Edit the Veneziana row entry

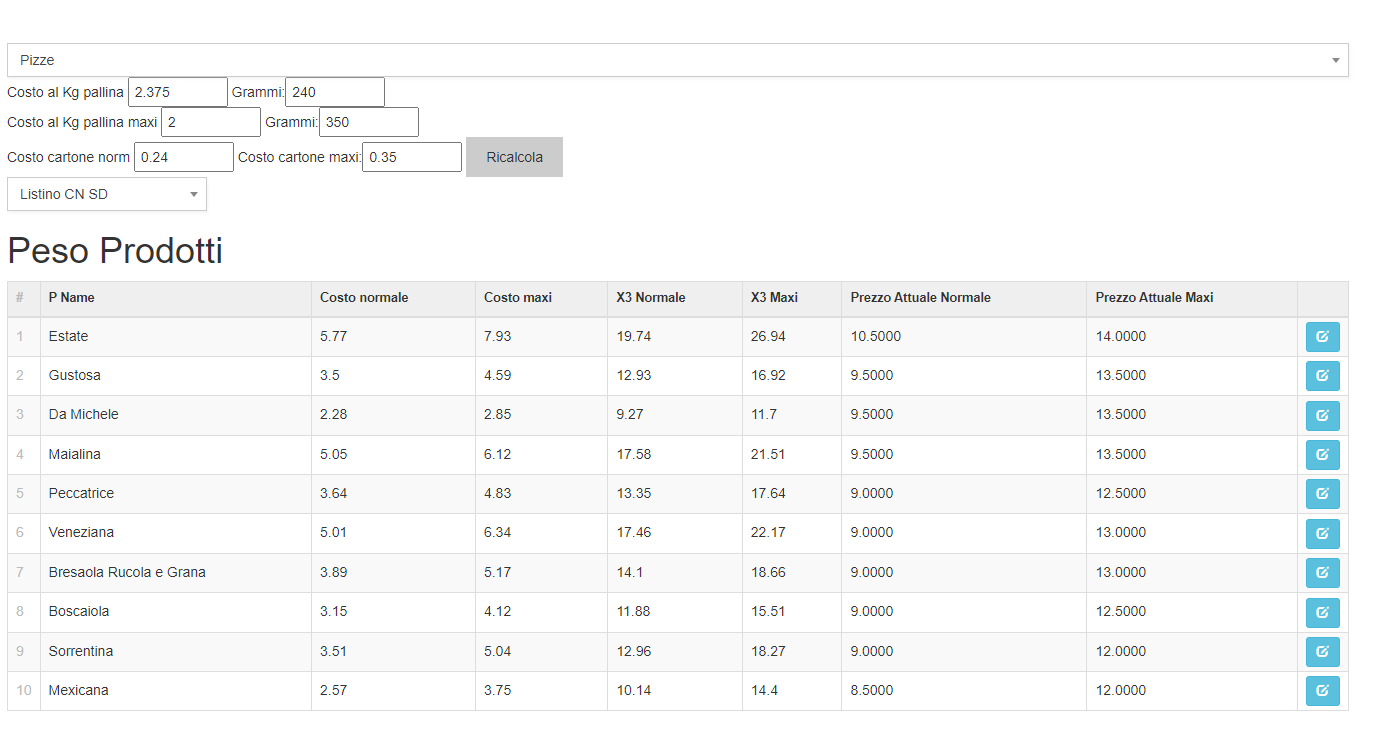pyautogui.click(x=1322, y=533)
